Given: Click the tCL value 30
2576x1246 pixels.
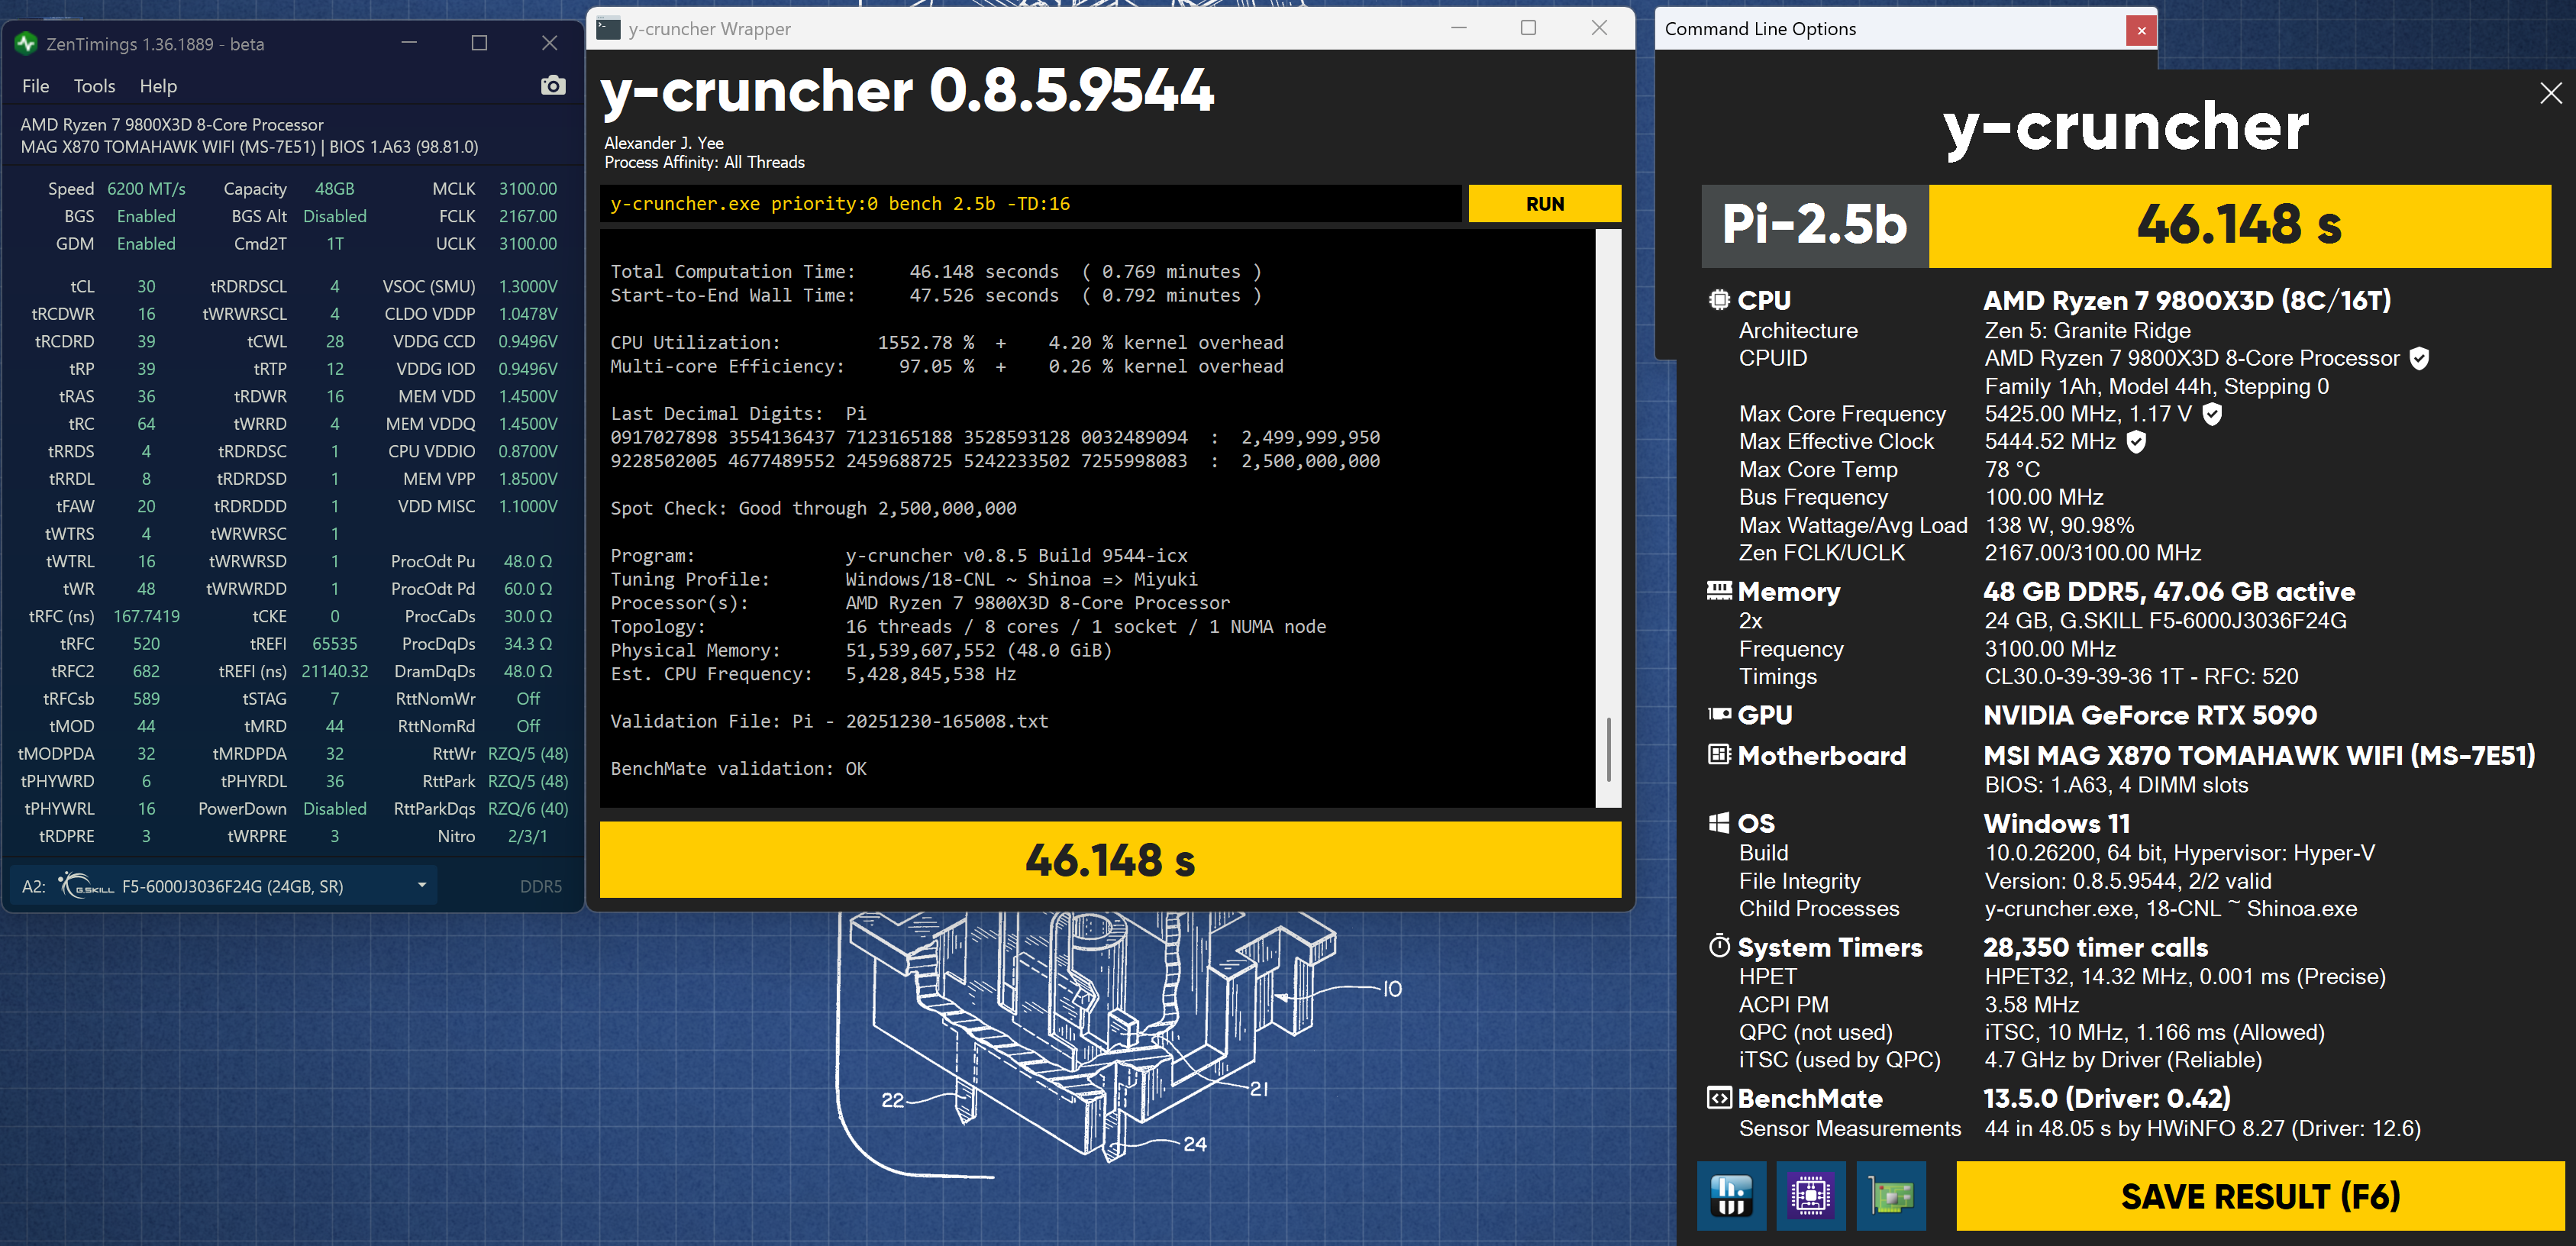Looking at the screenshot, I should [146, 286].
